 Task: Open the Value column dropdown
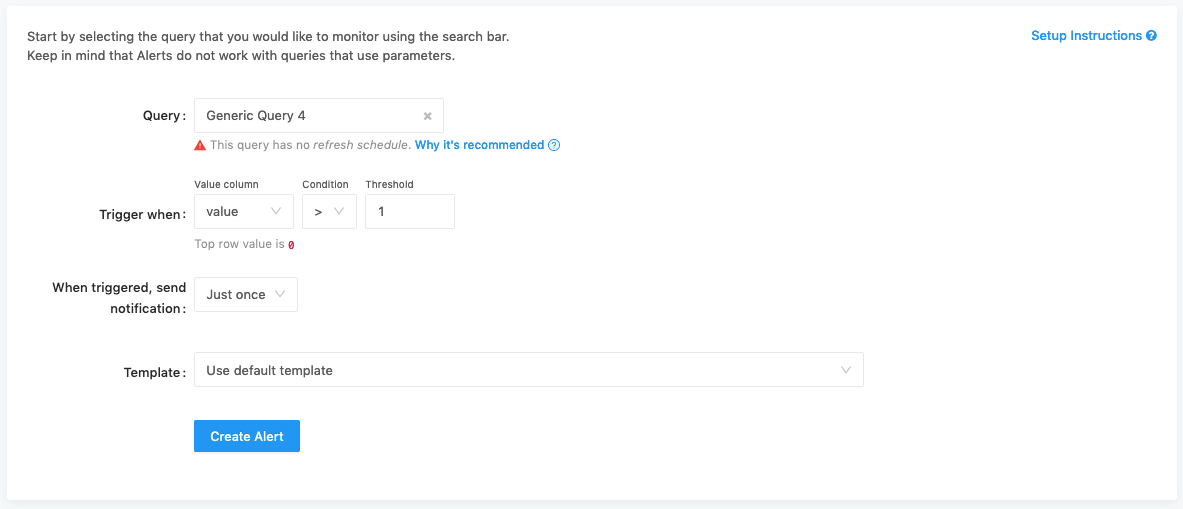click(243, 212)
